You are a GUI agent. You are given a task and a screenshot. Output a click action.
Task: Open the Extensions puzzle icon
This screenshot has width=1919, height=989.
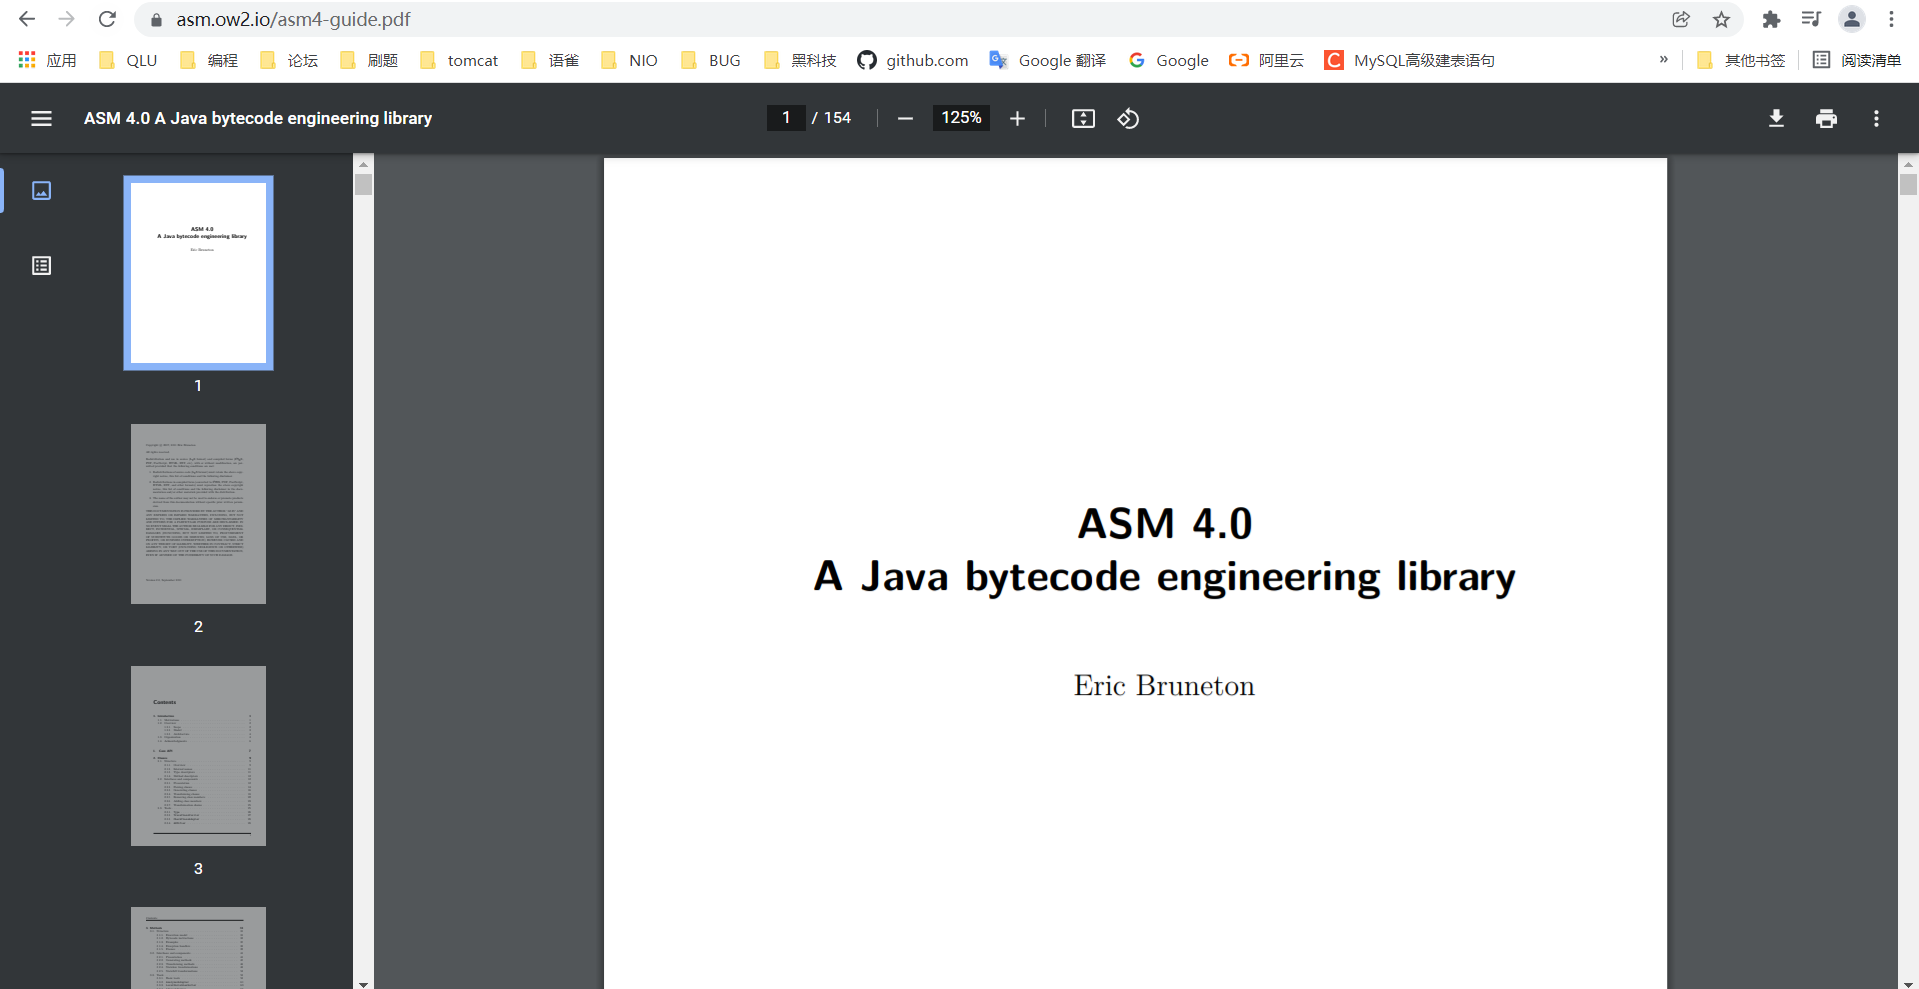tap(1771, 19)
